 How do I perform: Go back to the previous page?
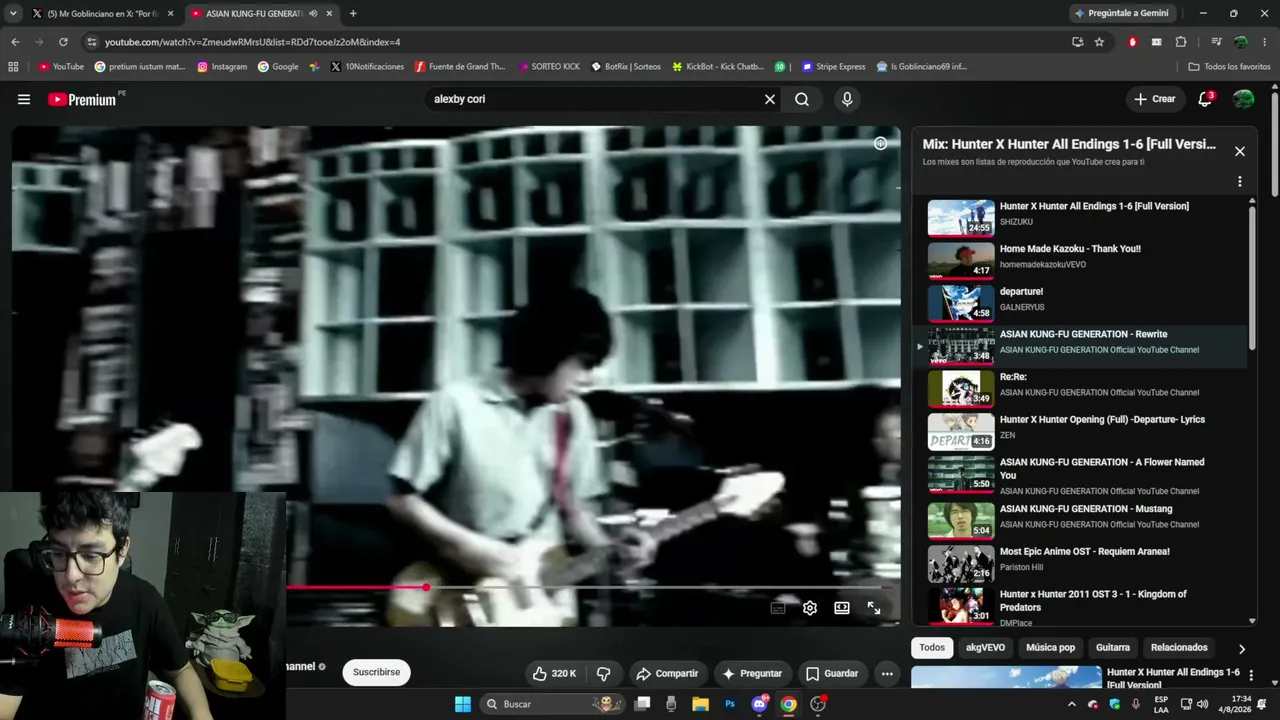pyautogui.click(x=15, y=42)
